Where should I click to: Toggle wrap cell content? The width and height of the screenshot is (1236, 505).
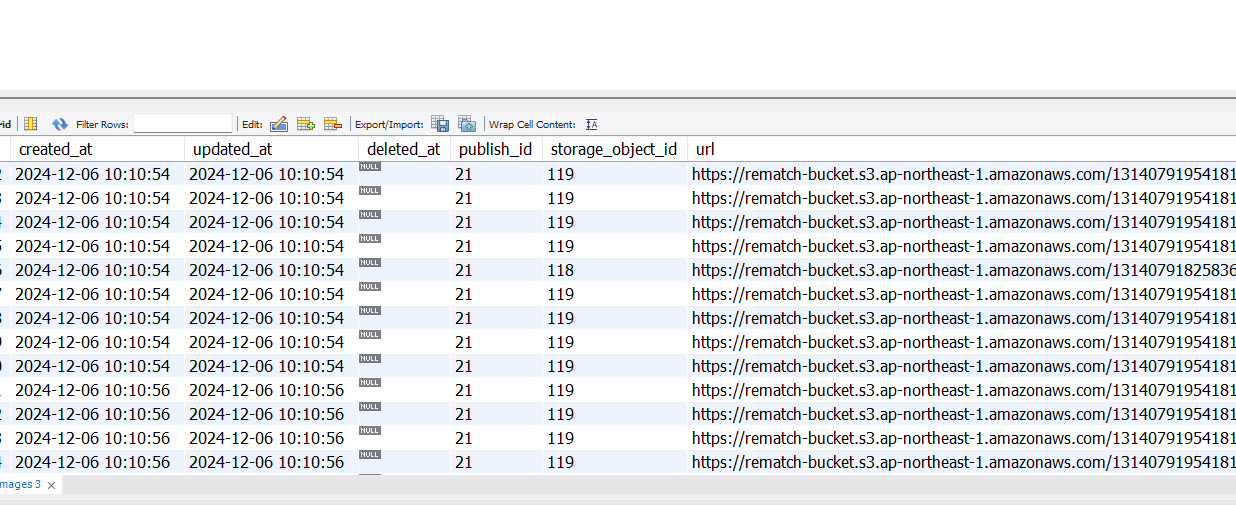(591, 124)
